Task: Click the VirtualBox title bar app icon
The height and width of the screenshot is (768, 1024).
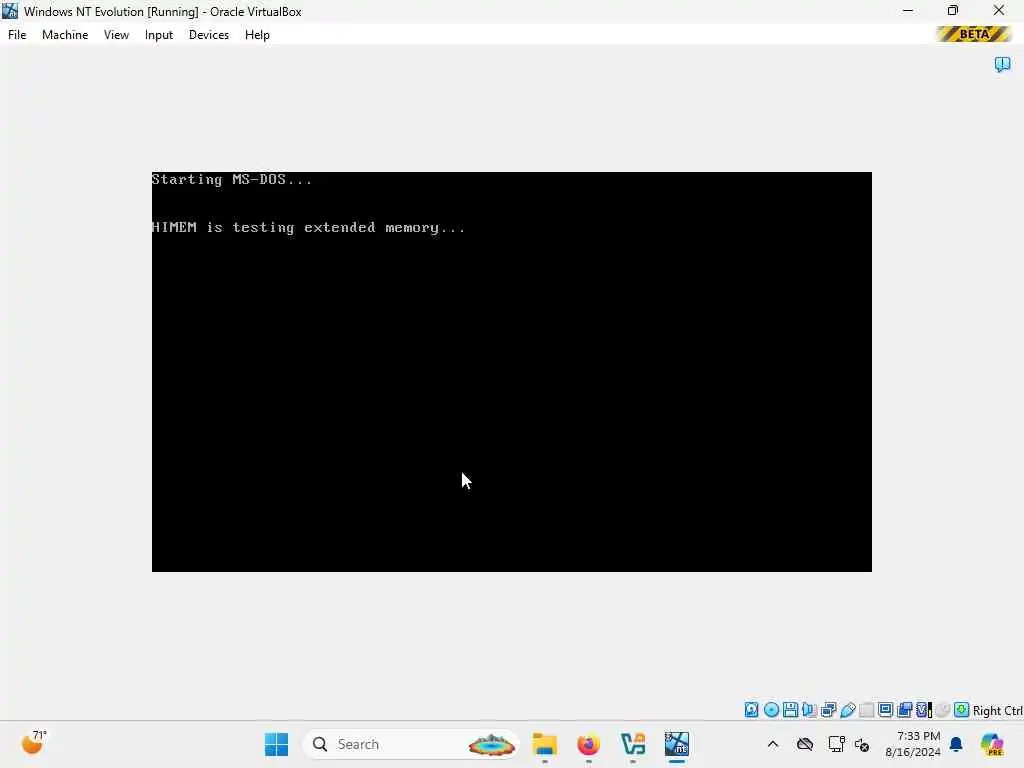Action: (10, 11)
